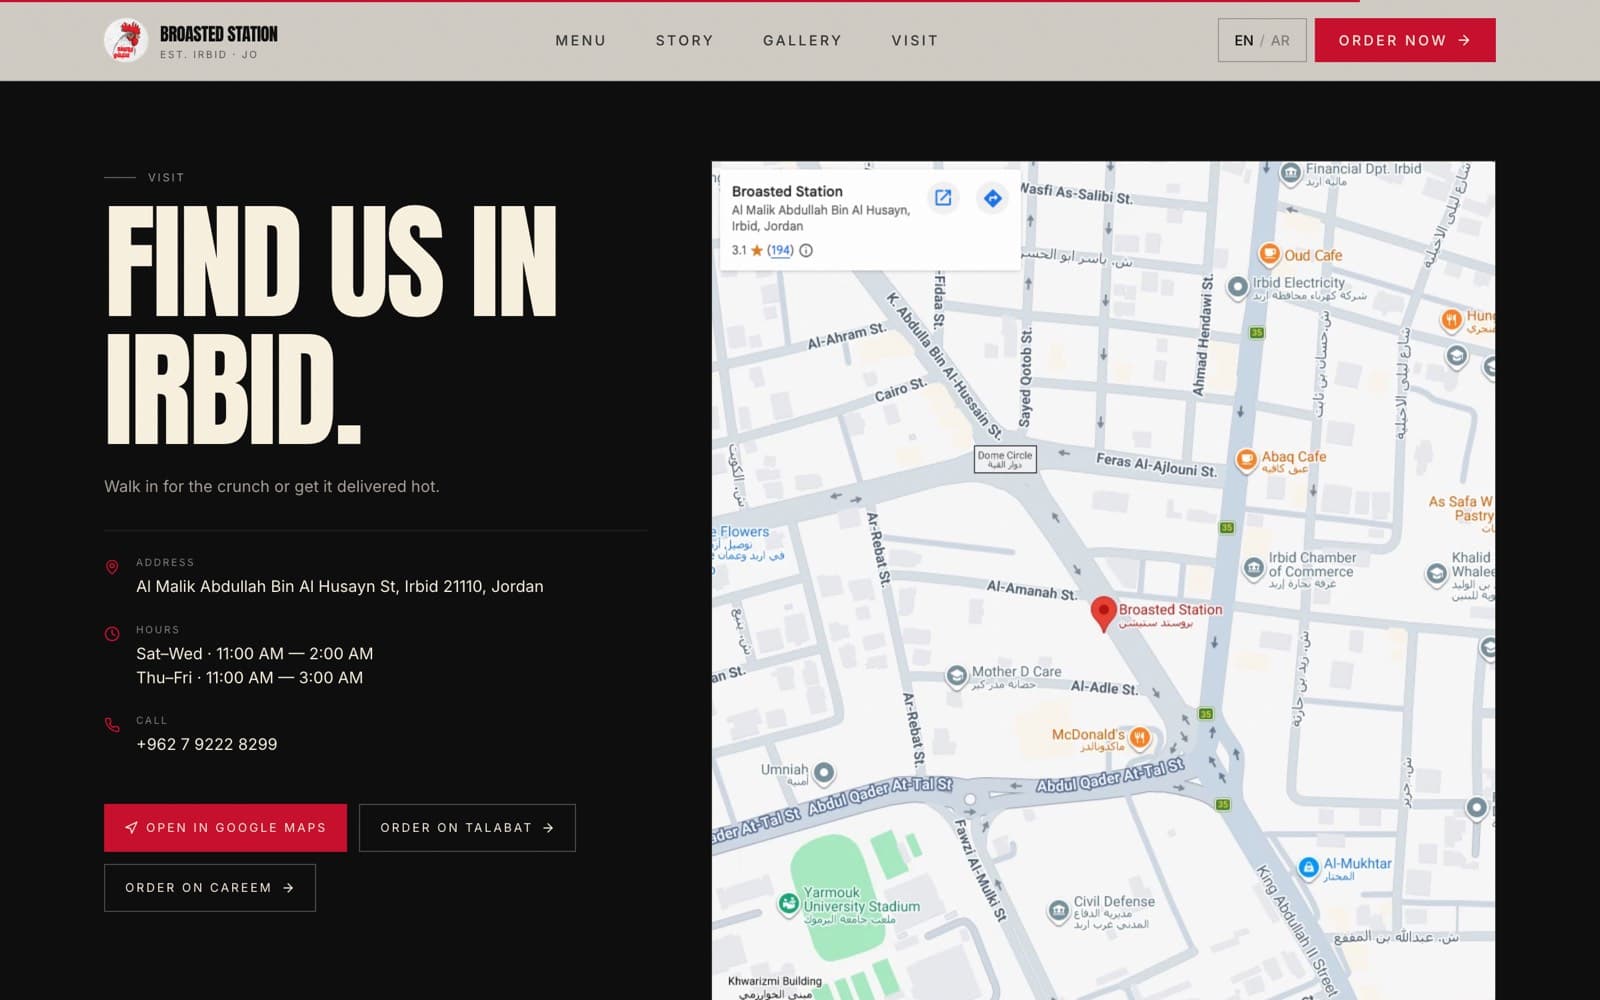The width and height of the screenshot is (1600, 1000).
Task: Order on Careem button
Action: coord(210,888)
